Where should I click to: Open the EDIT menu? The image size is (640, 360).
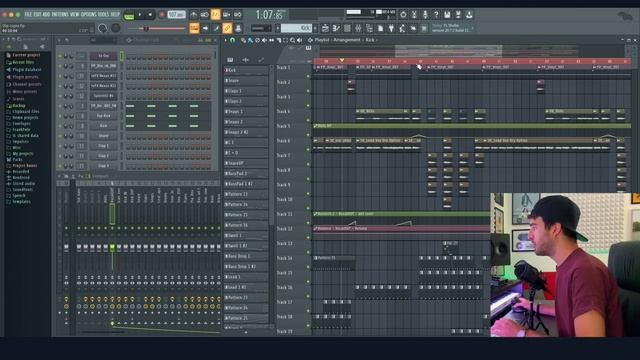coord(37,14)
